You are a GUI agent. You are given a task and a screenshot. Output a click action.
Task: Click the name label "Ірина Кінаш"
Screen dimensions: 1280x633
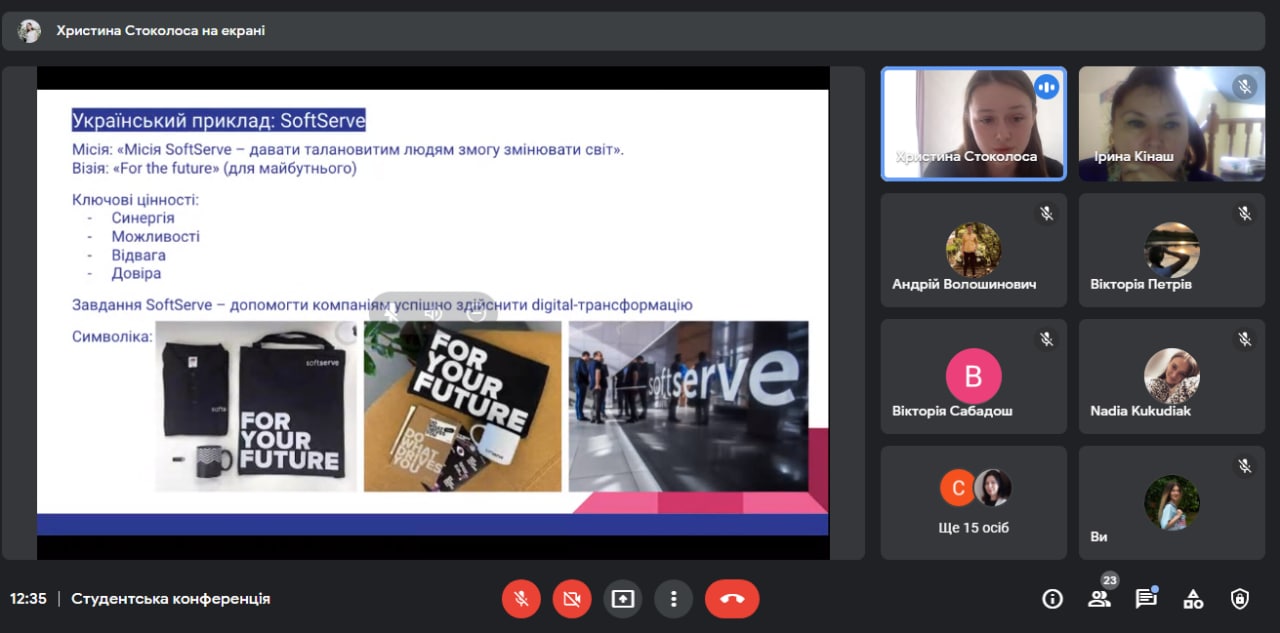1132,157
